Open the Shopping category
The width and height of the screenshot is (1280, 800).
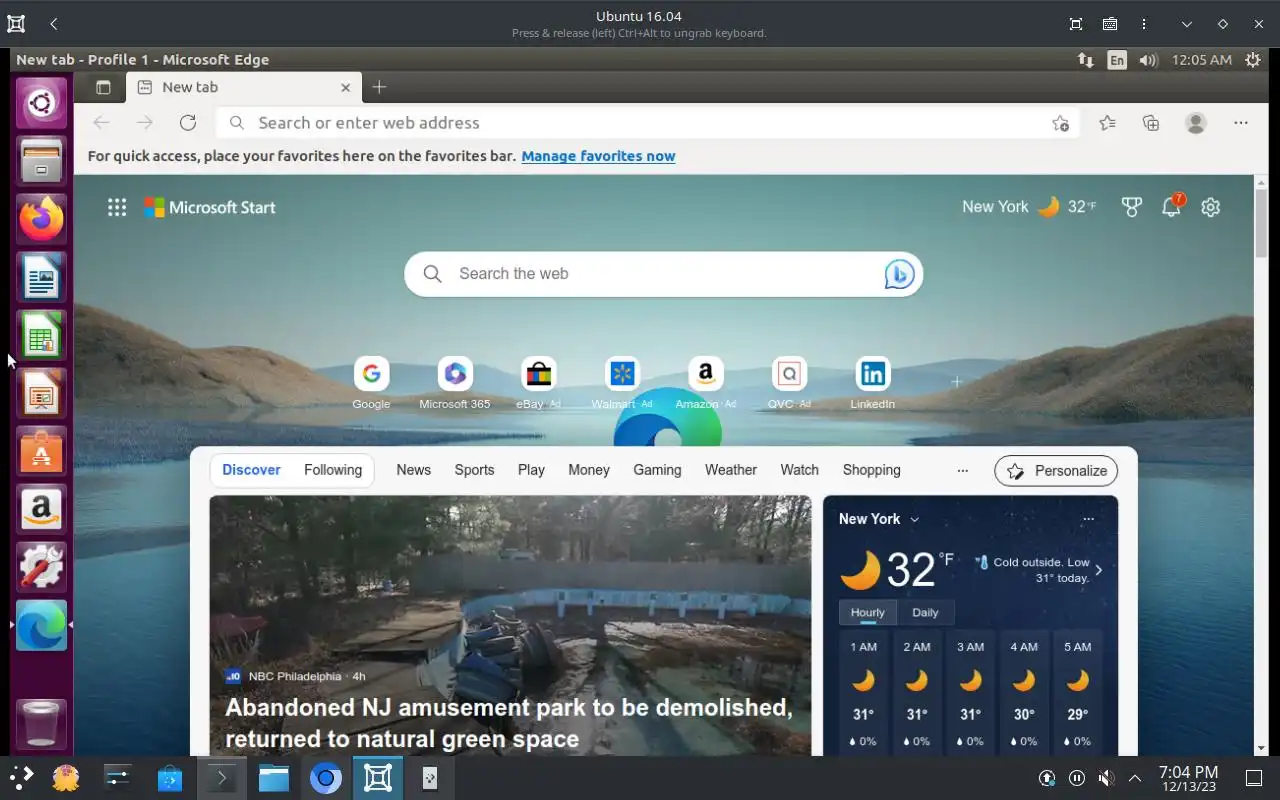872,470
